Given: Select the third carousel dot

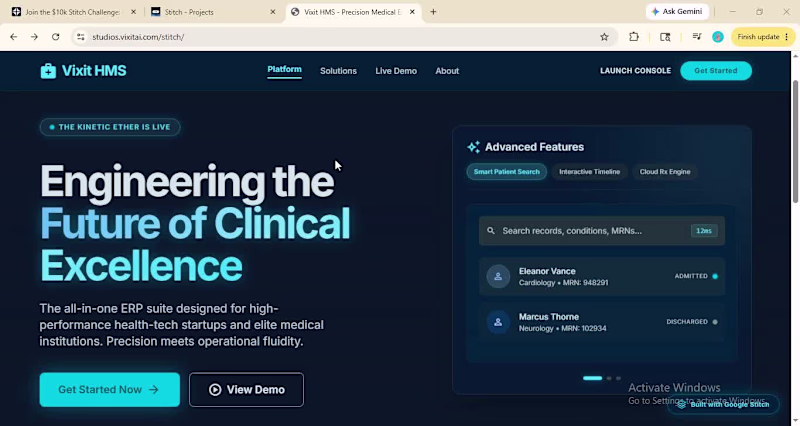Looking at the screenshot, I should (618, 378).
